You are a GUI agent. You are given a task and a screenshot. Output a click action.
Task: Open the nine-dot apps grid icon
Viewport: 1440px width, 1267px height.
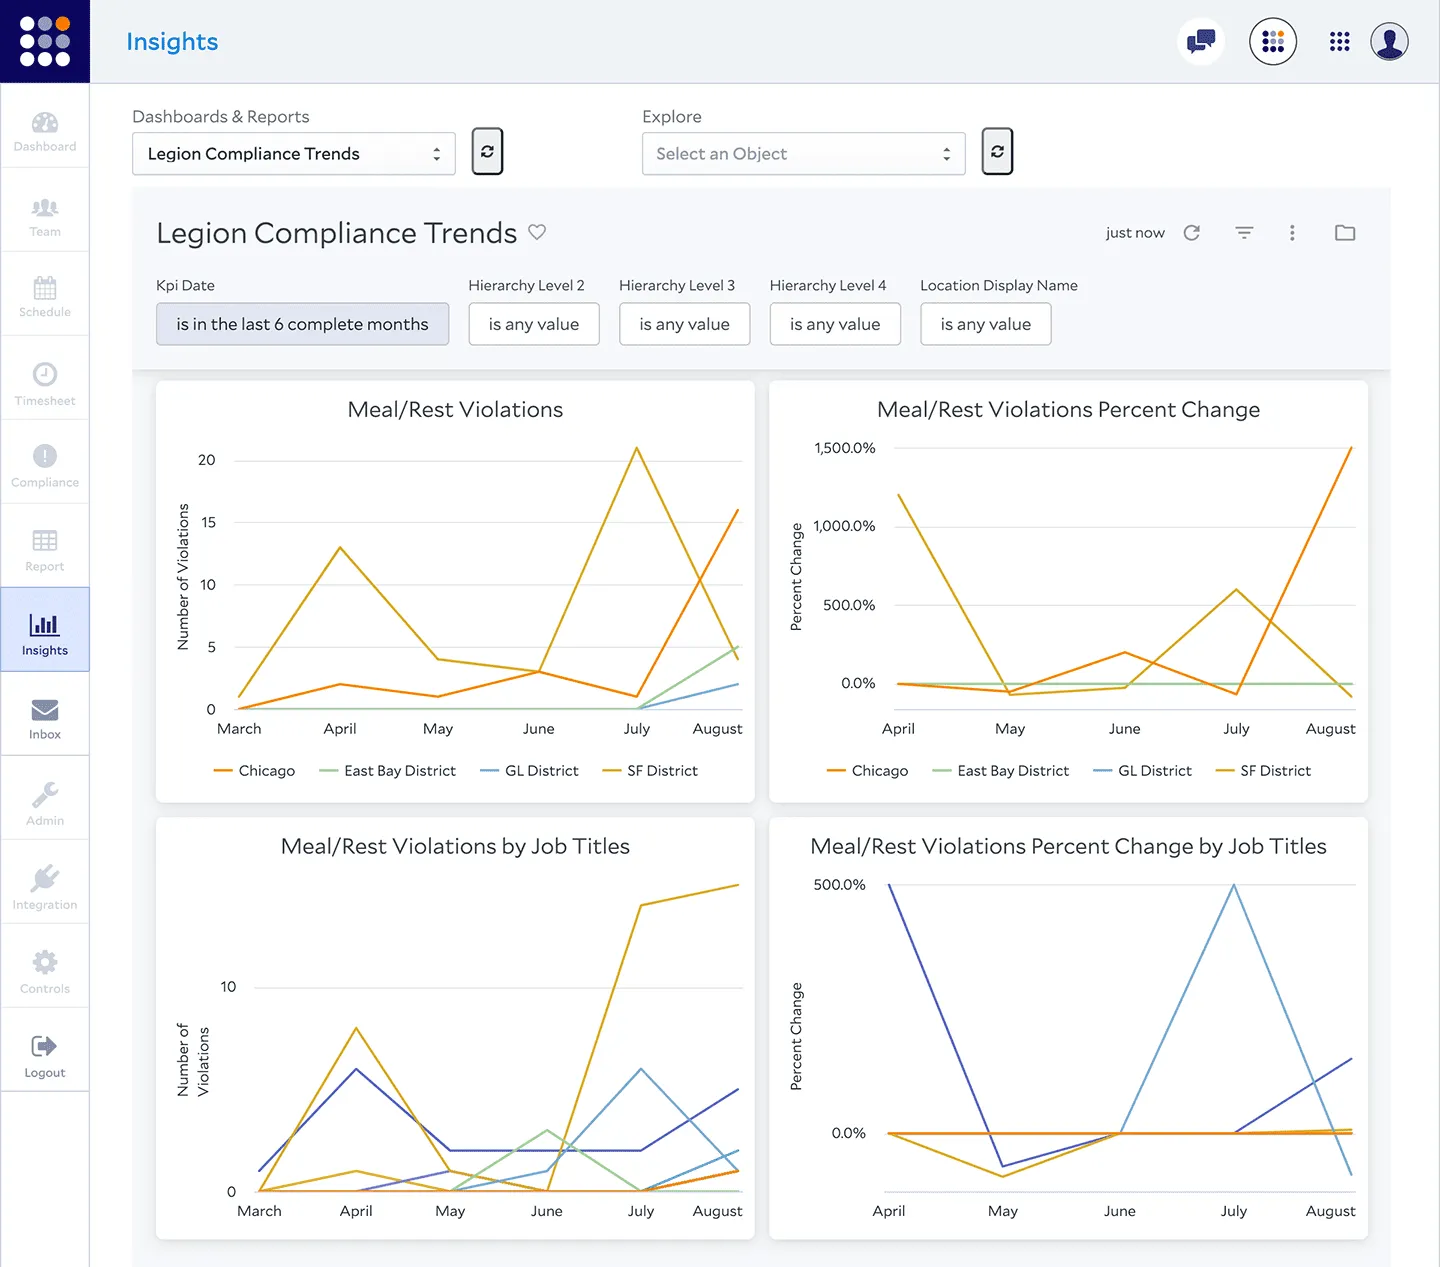[x=1339, y=42]
